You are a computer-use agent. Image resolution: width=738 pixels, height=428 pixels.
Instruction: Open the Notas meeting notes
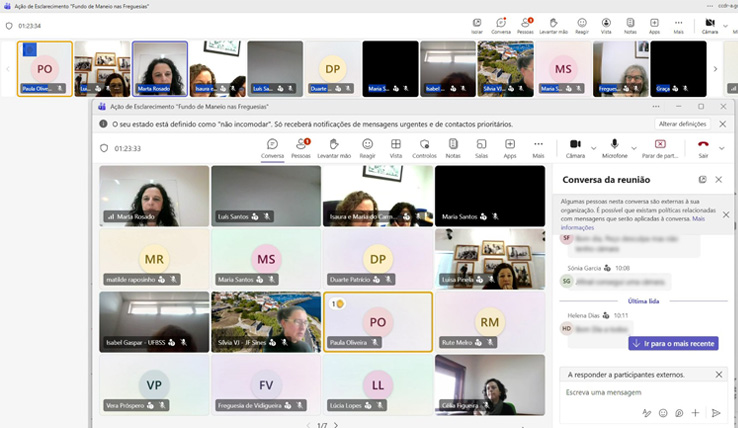point(453,148)
